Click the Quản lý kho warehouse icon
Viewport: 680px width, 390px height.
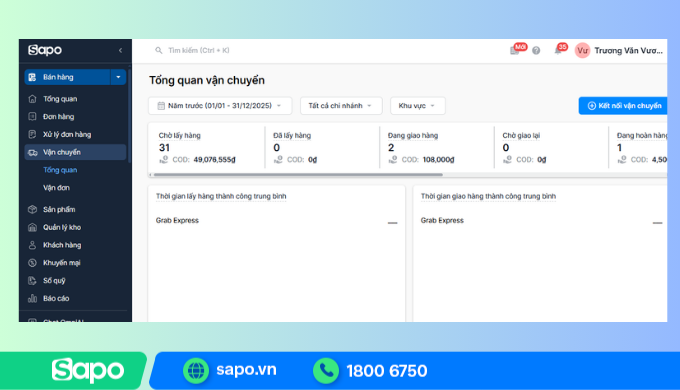tap(32, 227)
